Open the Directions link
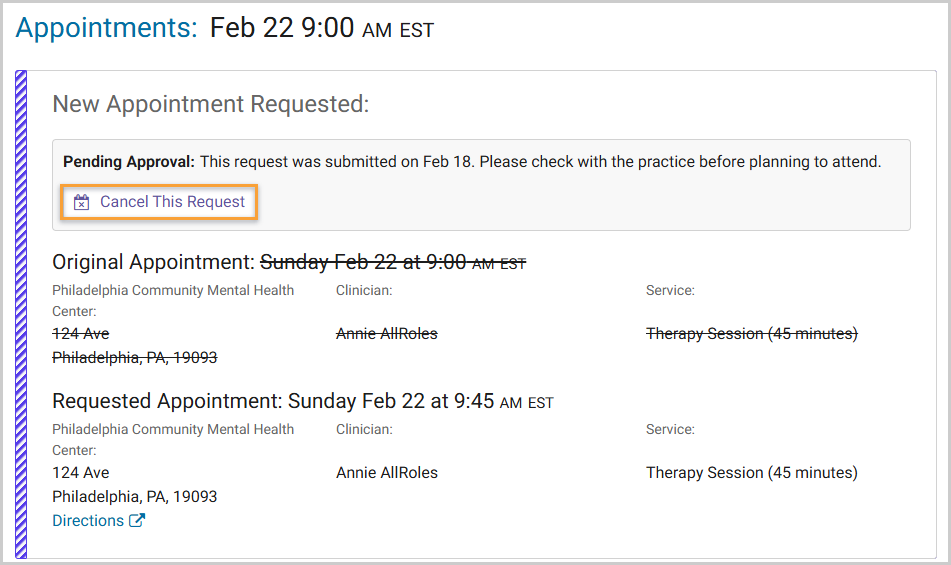This screenshot has width=951, height=565. [x=88, y=521]
